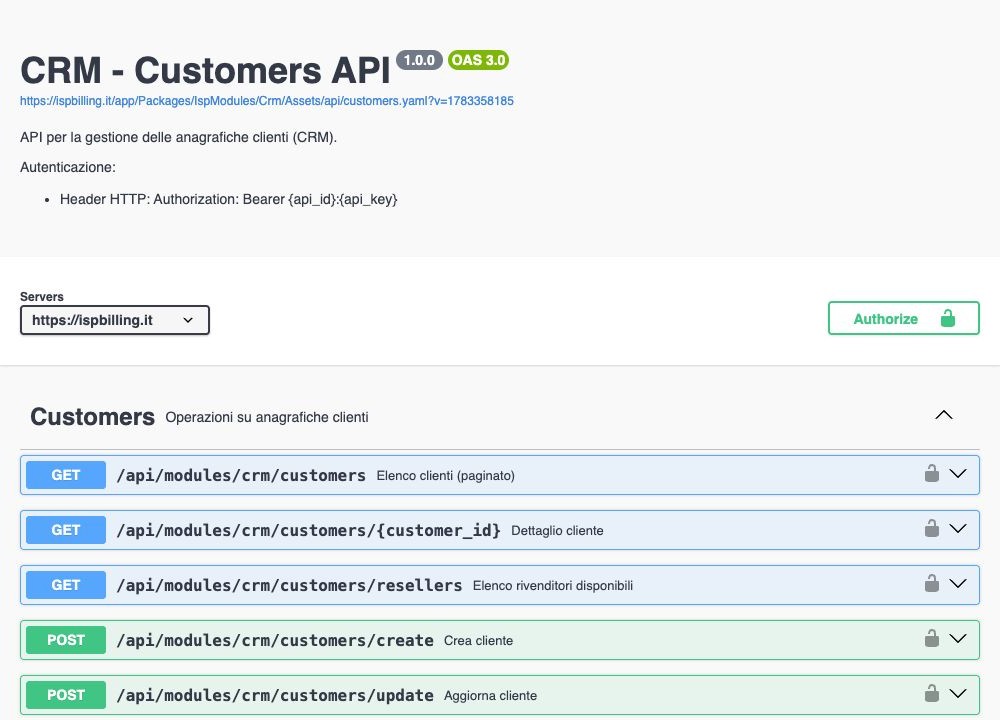Click the Customers section heading
This screenshot has width=1000, height=720.
click(x=92, y=416)
